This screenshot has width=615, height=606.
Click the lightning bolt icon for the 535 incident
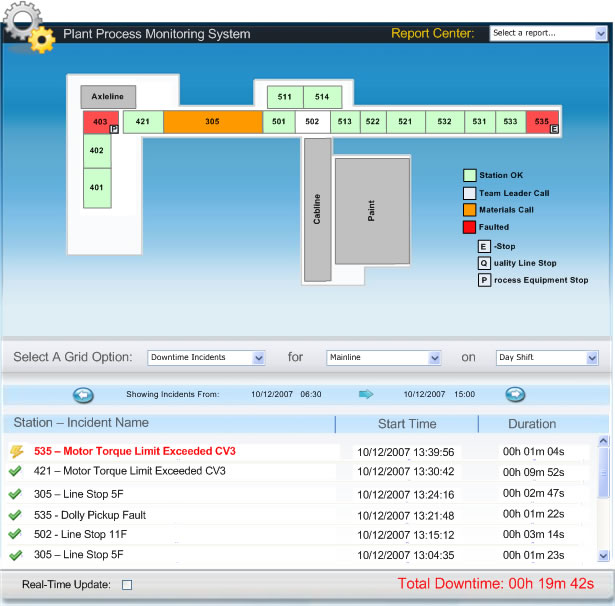click(x=15, y=452)
